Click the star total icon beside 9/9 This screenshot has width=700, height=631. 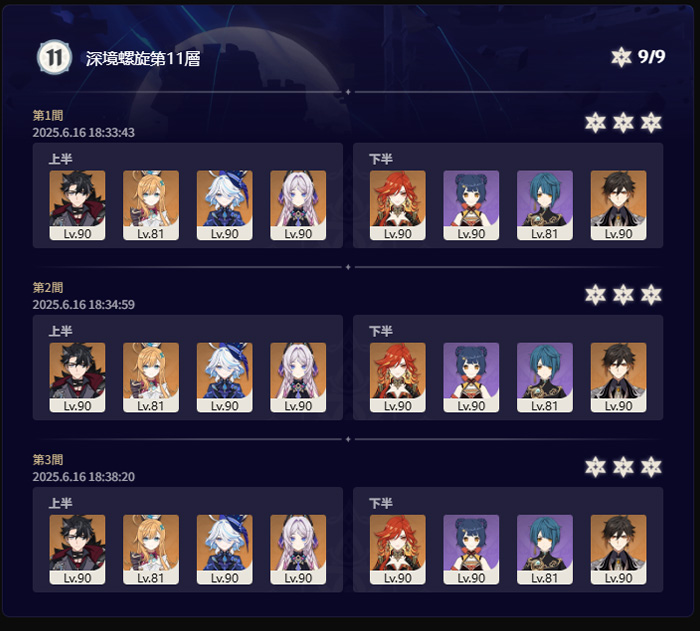(x=621, y=57)
